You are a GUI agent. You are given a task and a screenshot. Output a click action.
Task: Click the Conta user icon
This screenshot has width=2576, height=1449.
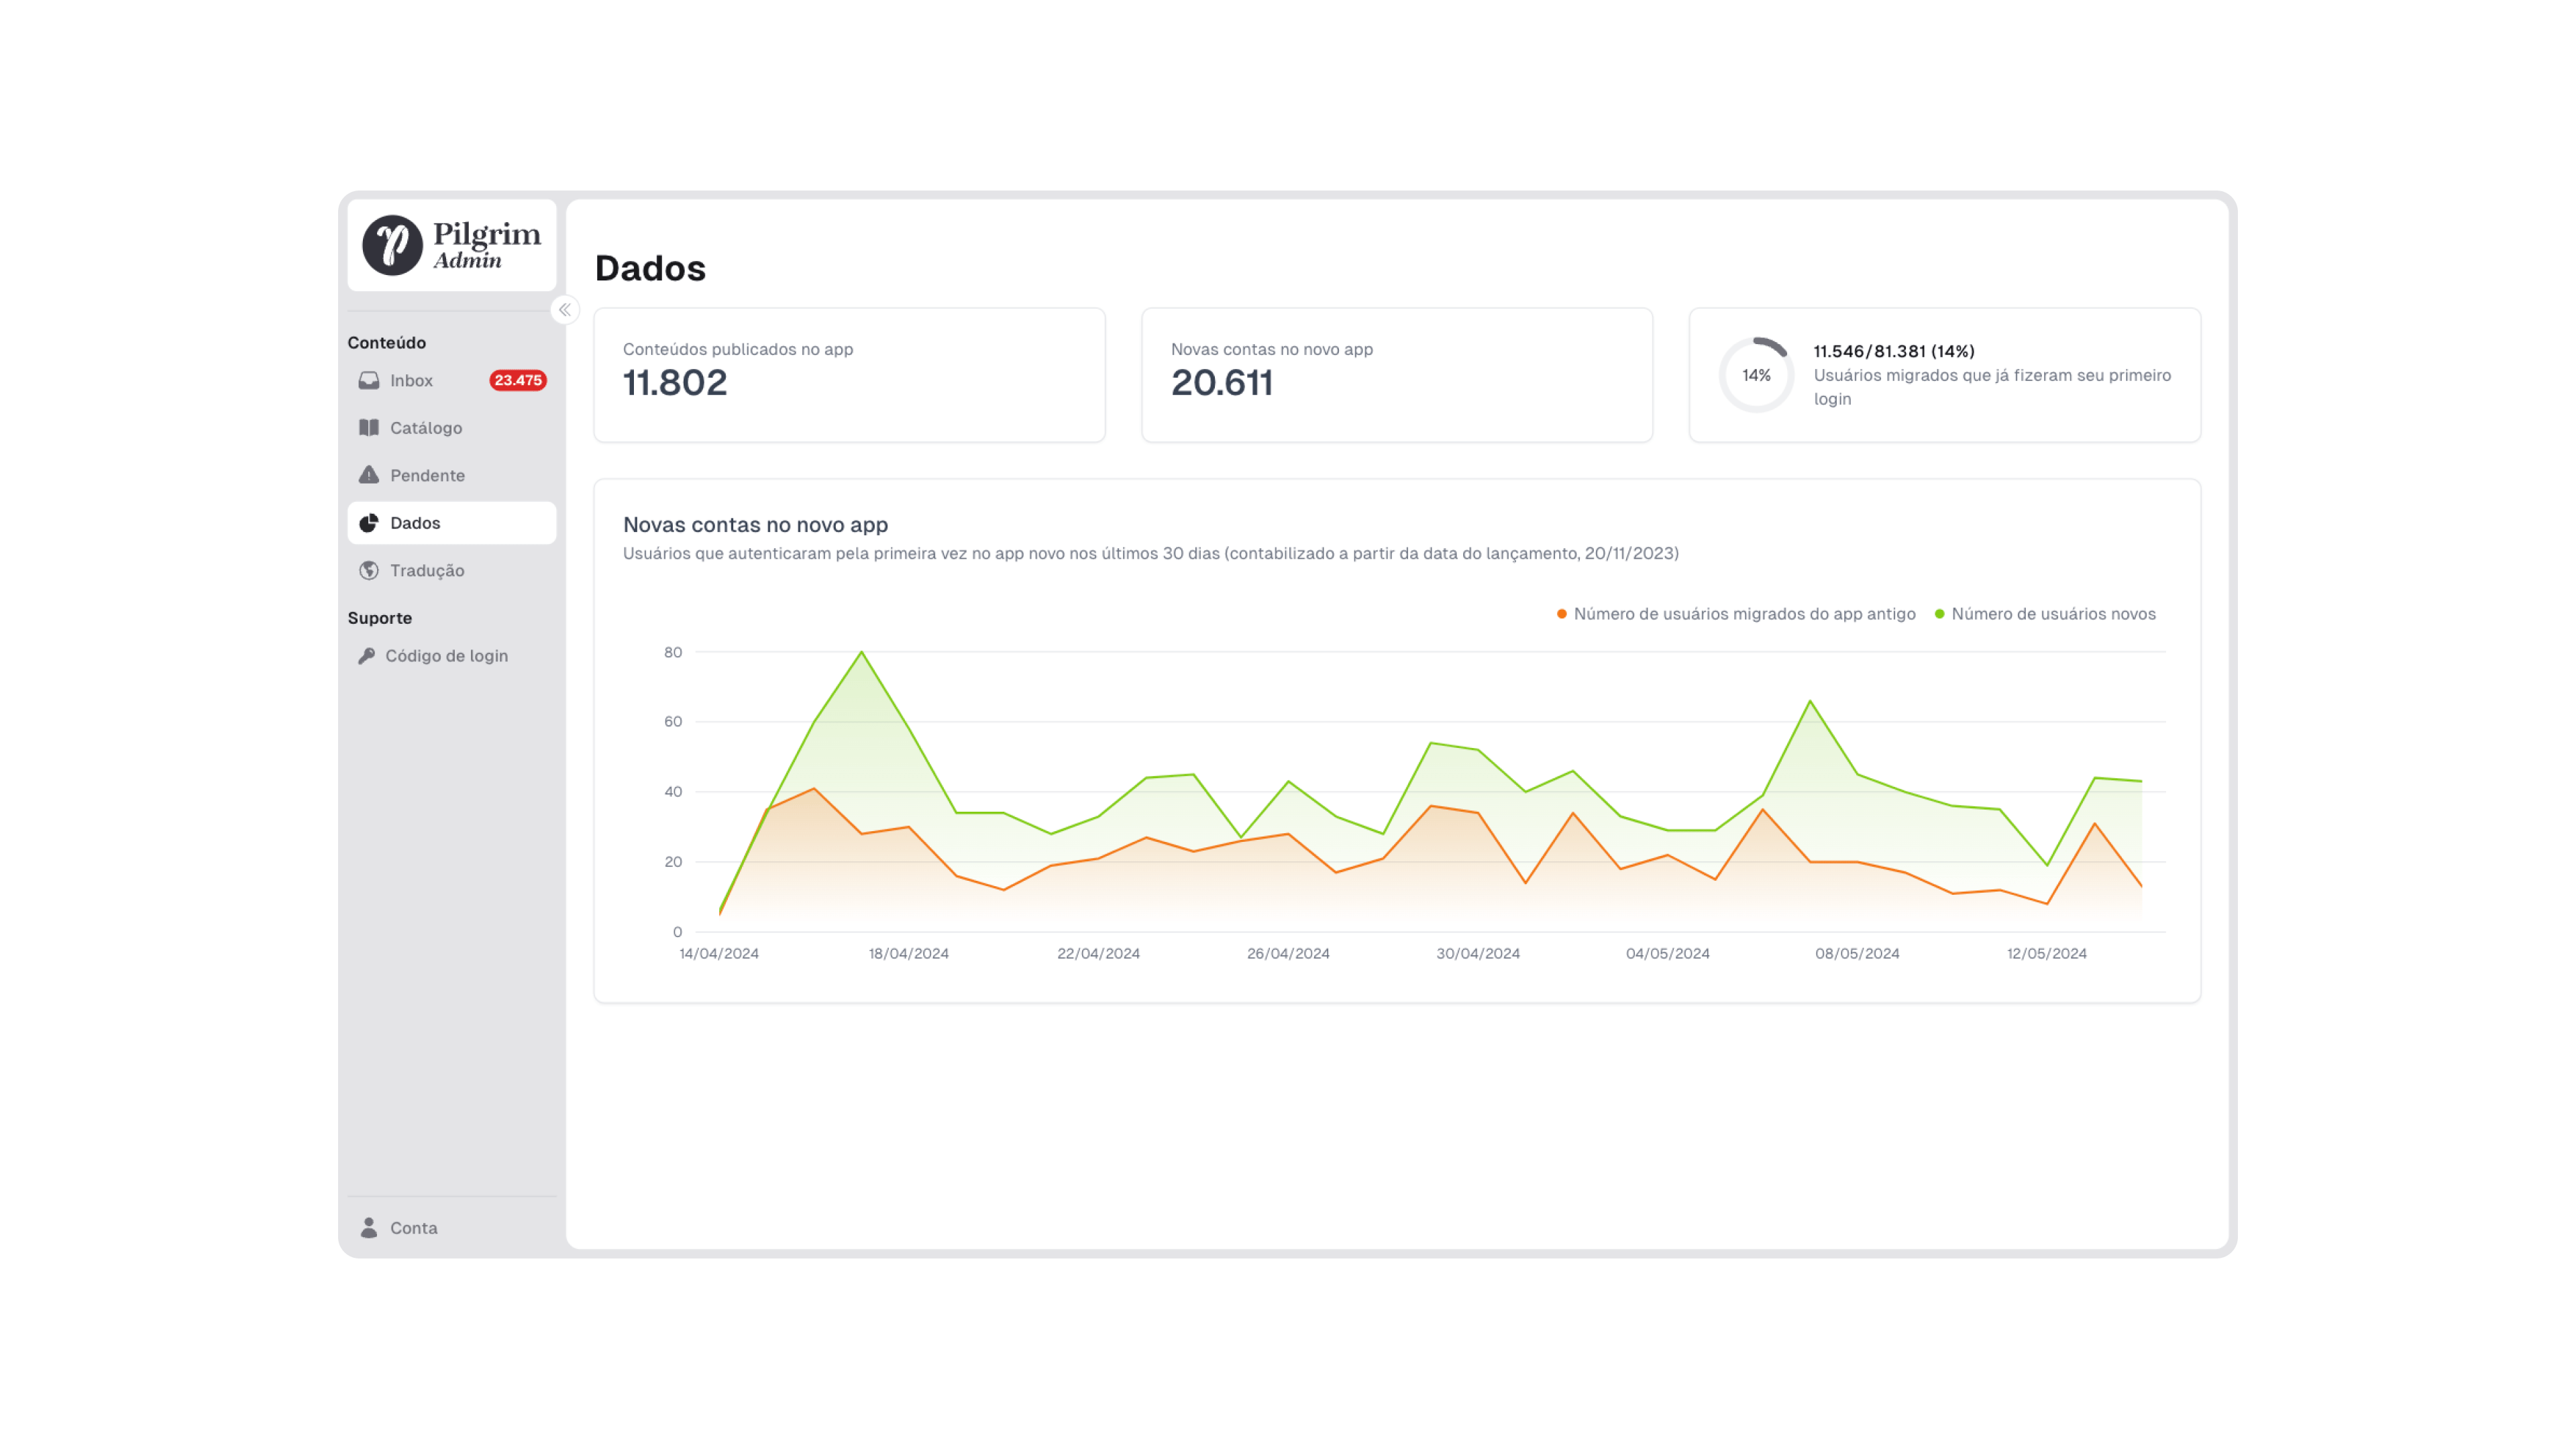(x=369, y=1227)
